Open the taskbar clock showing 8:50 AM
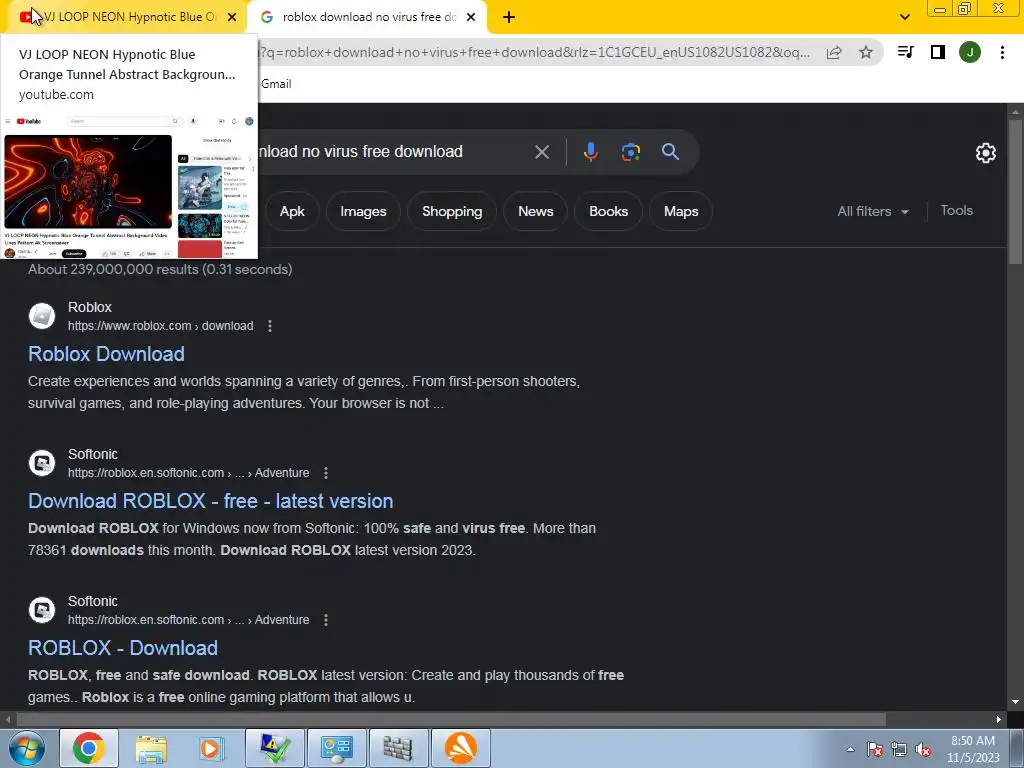1024x768 pixels. [x=973, y=749]
